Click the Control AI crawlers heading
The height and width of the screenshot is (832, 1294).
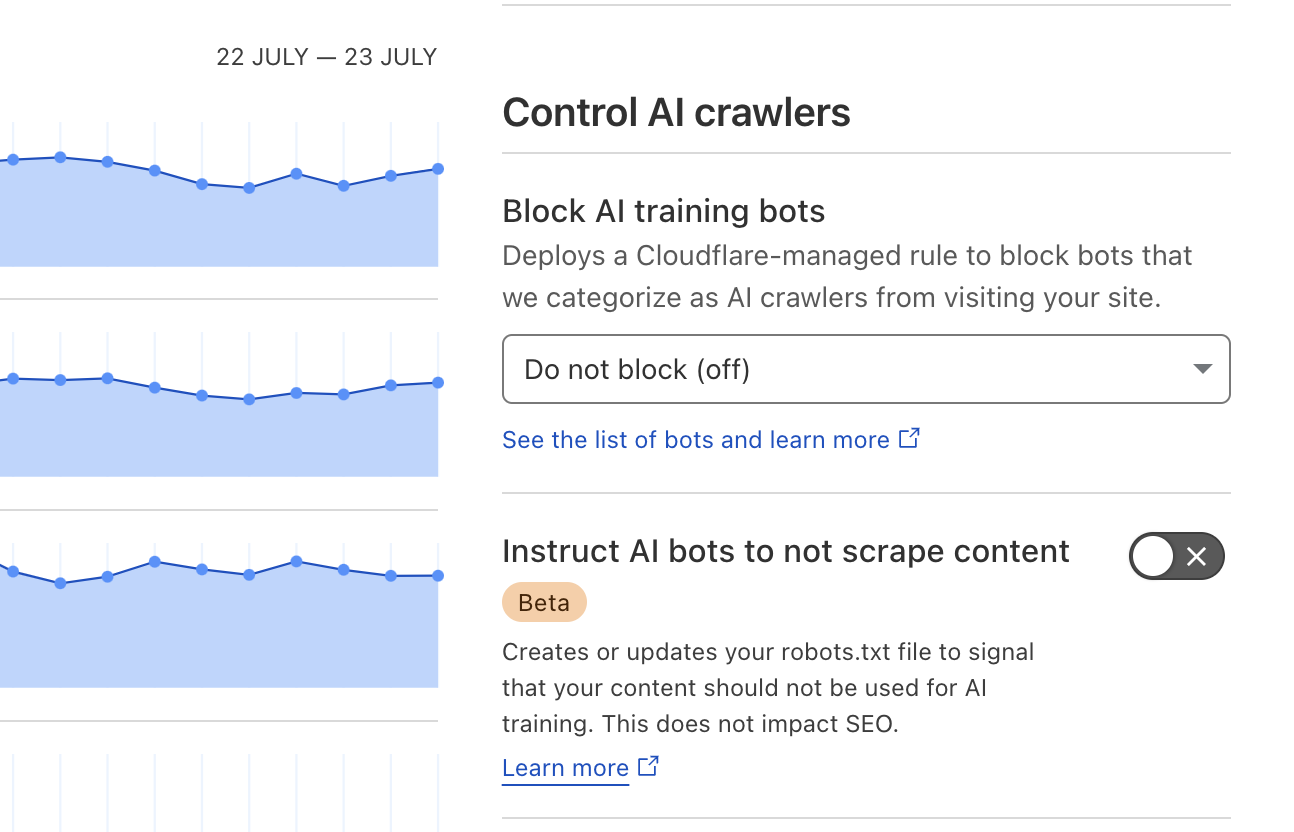coord(676,112)
